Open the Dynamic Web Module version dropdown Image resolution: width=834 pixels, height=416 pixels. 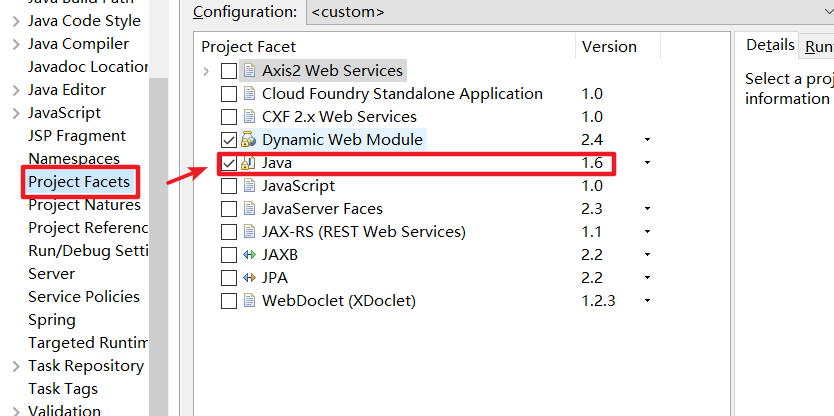[647, 140]
